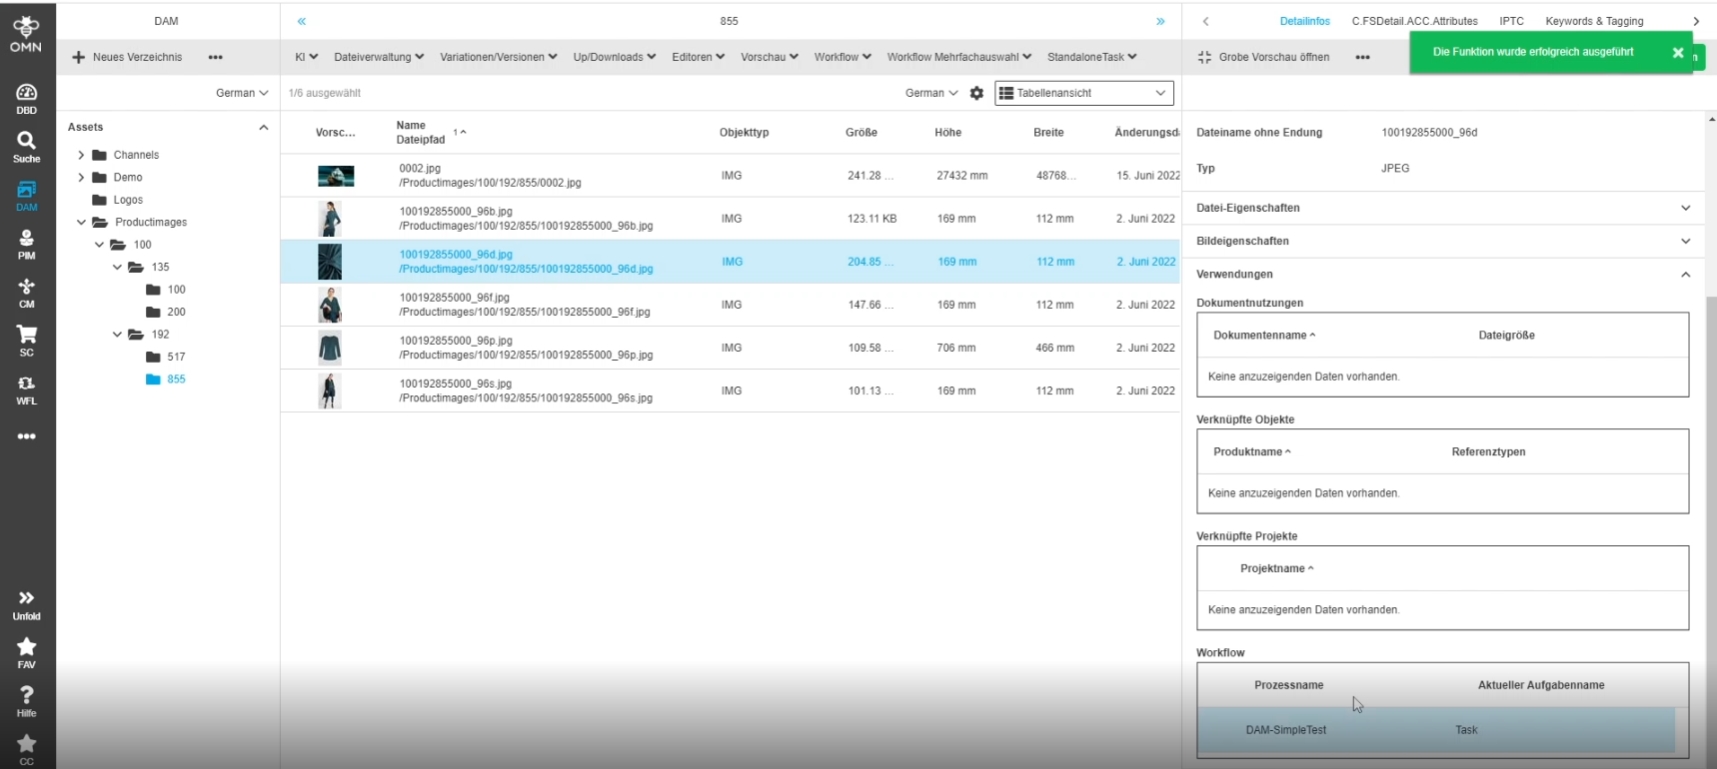The width and height of the screenshot is (1717, 769).
Task: Open the Tabellenansicht view dropdown
Action: 1083,93
